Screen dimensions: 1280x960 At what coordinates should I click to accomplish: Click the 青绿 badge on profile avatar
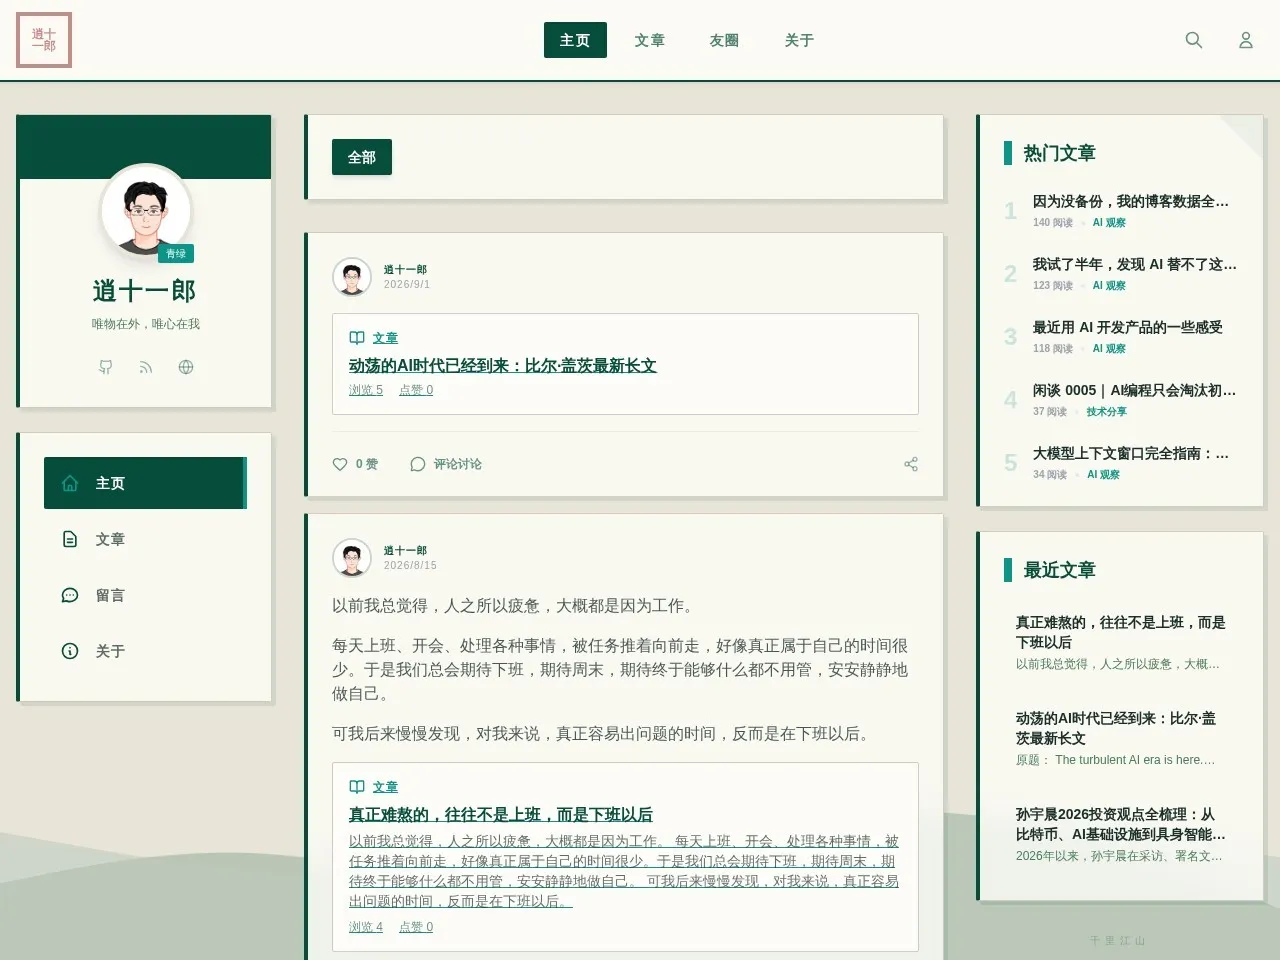click(x=176, y=254)
